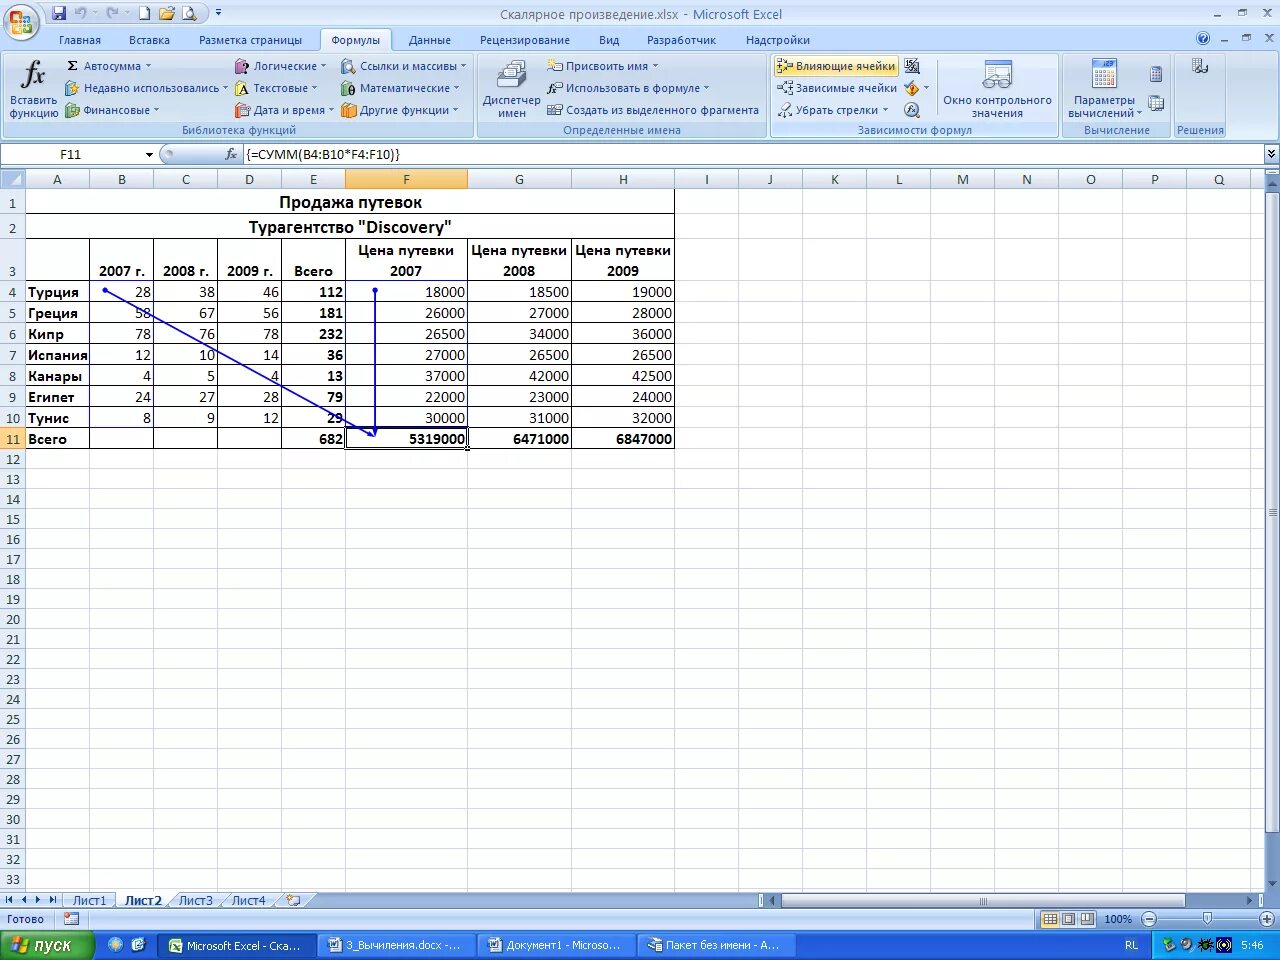Open Разработчик ribbon tab

click(681, 40)
